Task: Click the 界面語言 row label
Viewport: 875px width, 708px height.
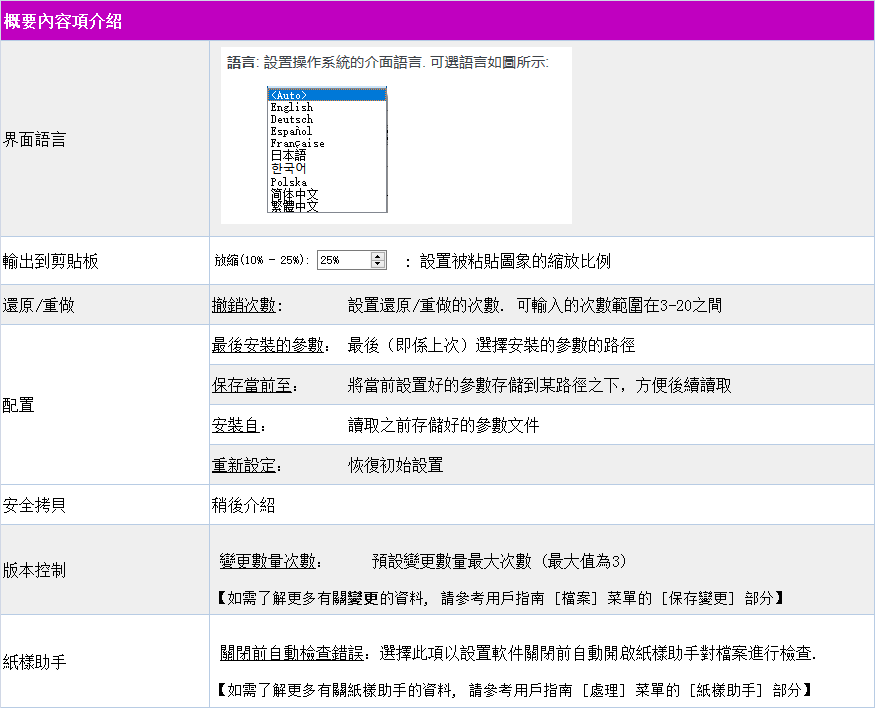Action: [x=36, y=140]
